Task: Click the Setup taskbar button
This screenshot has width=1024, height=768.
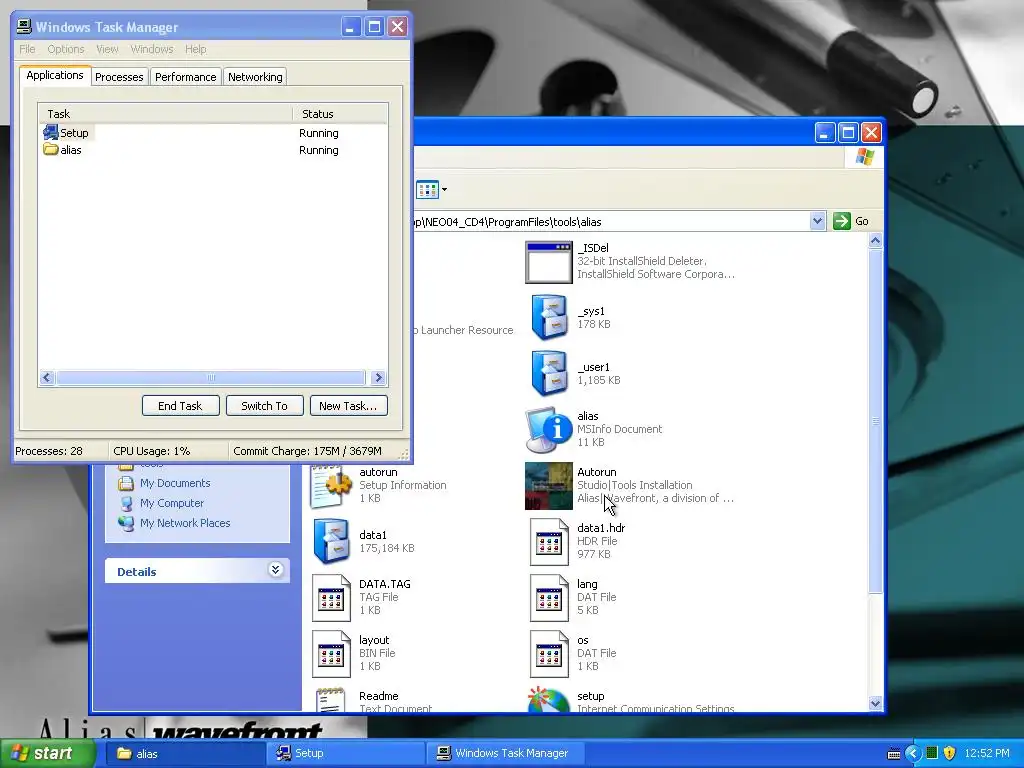Action: [x=347, y=754]
